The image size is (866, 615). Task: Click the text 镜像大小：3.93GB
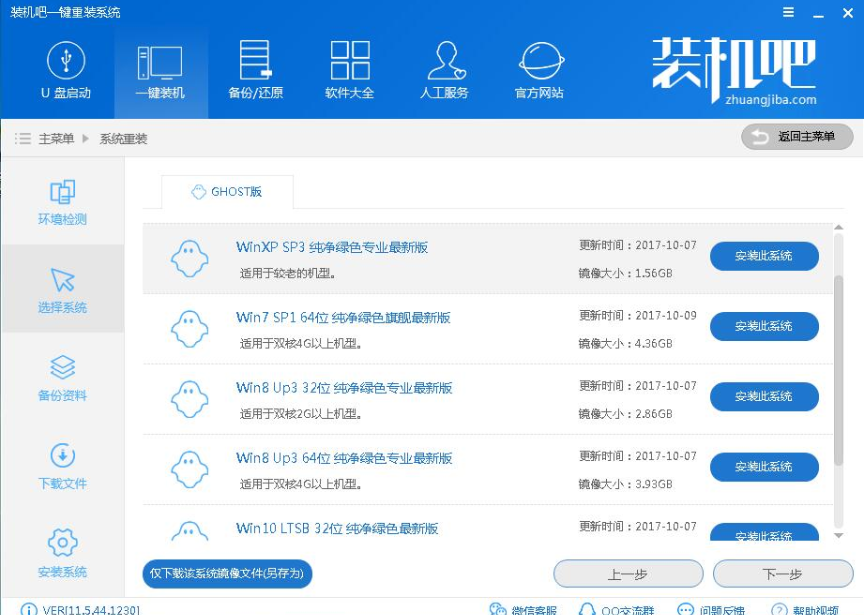(625, 484)
